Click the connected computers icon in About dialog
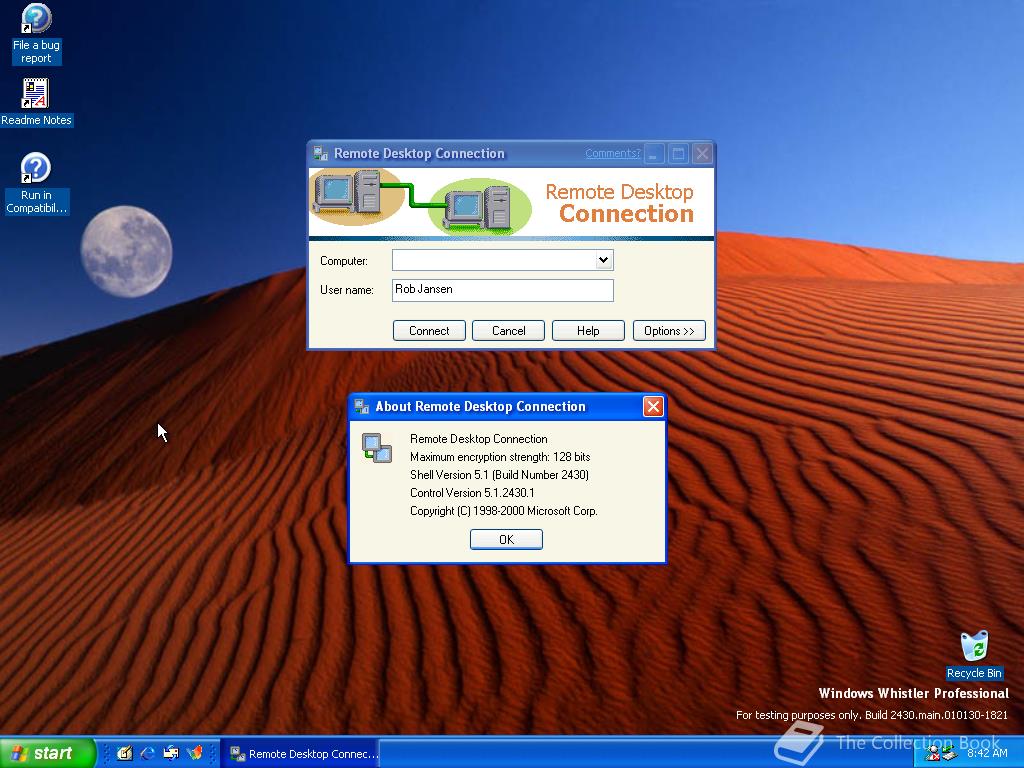This screenshot has height=768, width=1024. (377, 448)
